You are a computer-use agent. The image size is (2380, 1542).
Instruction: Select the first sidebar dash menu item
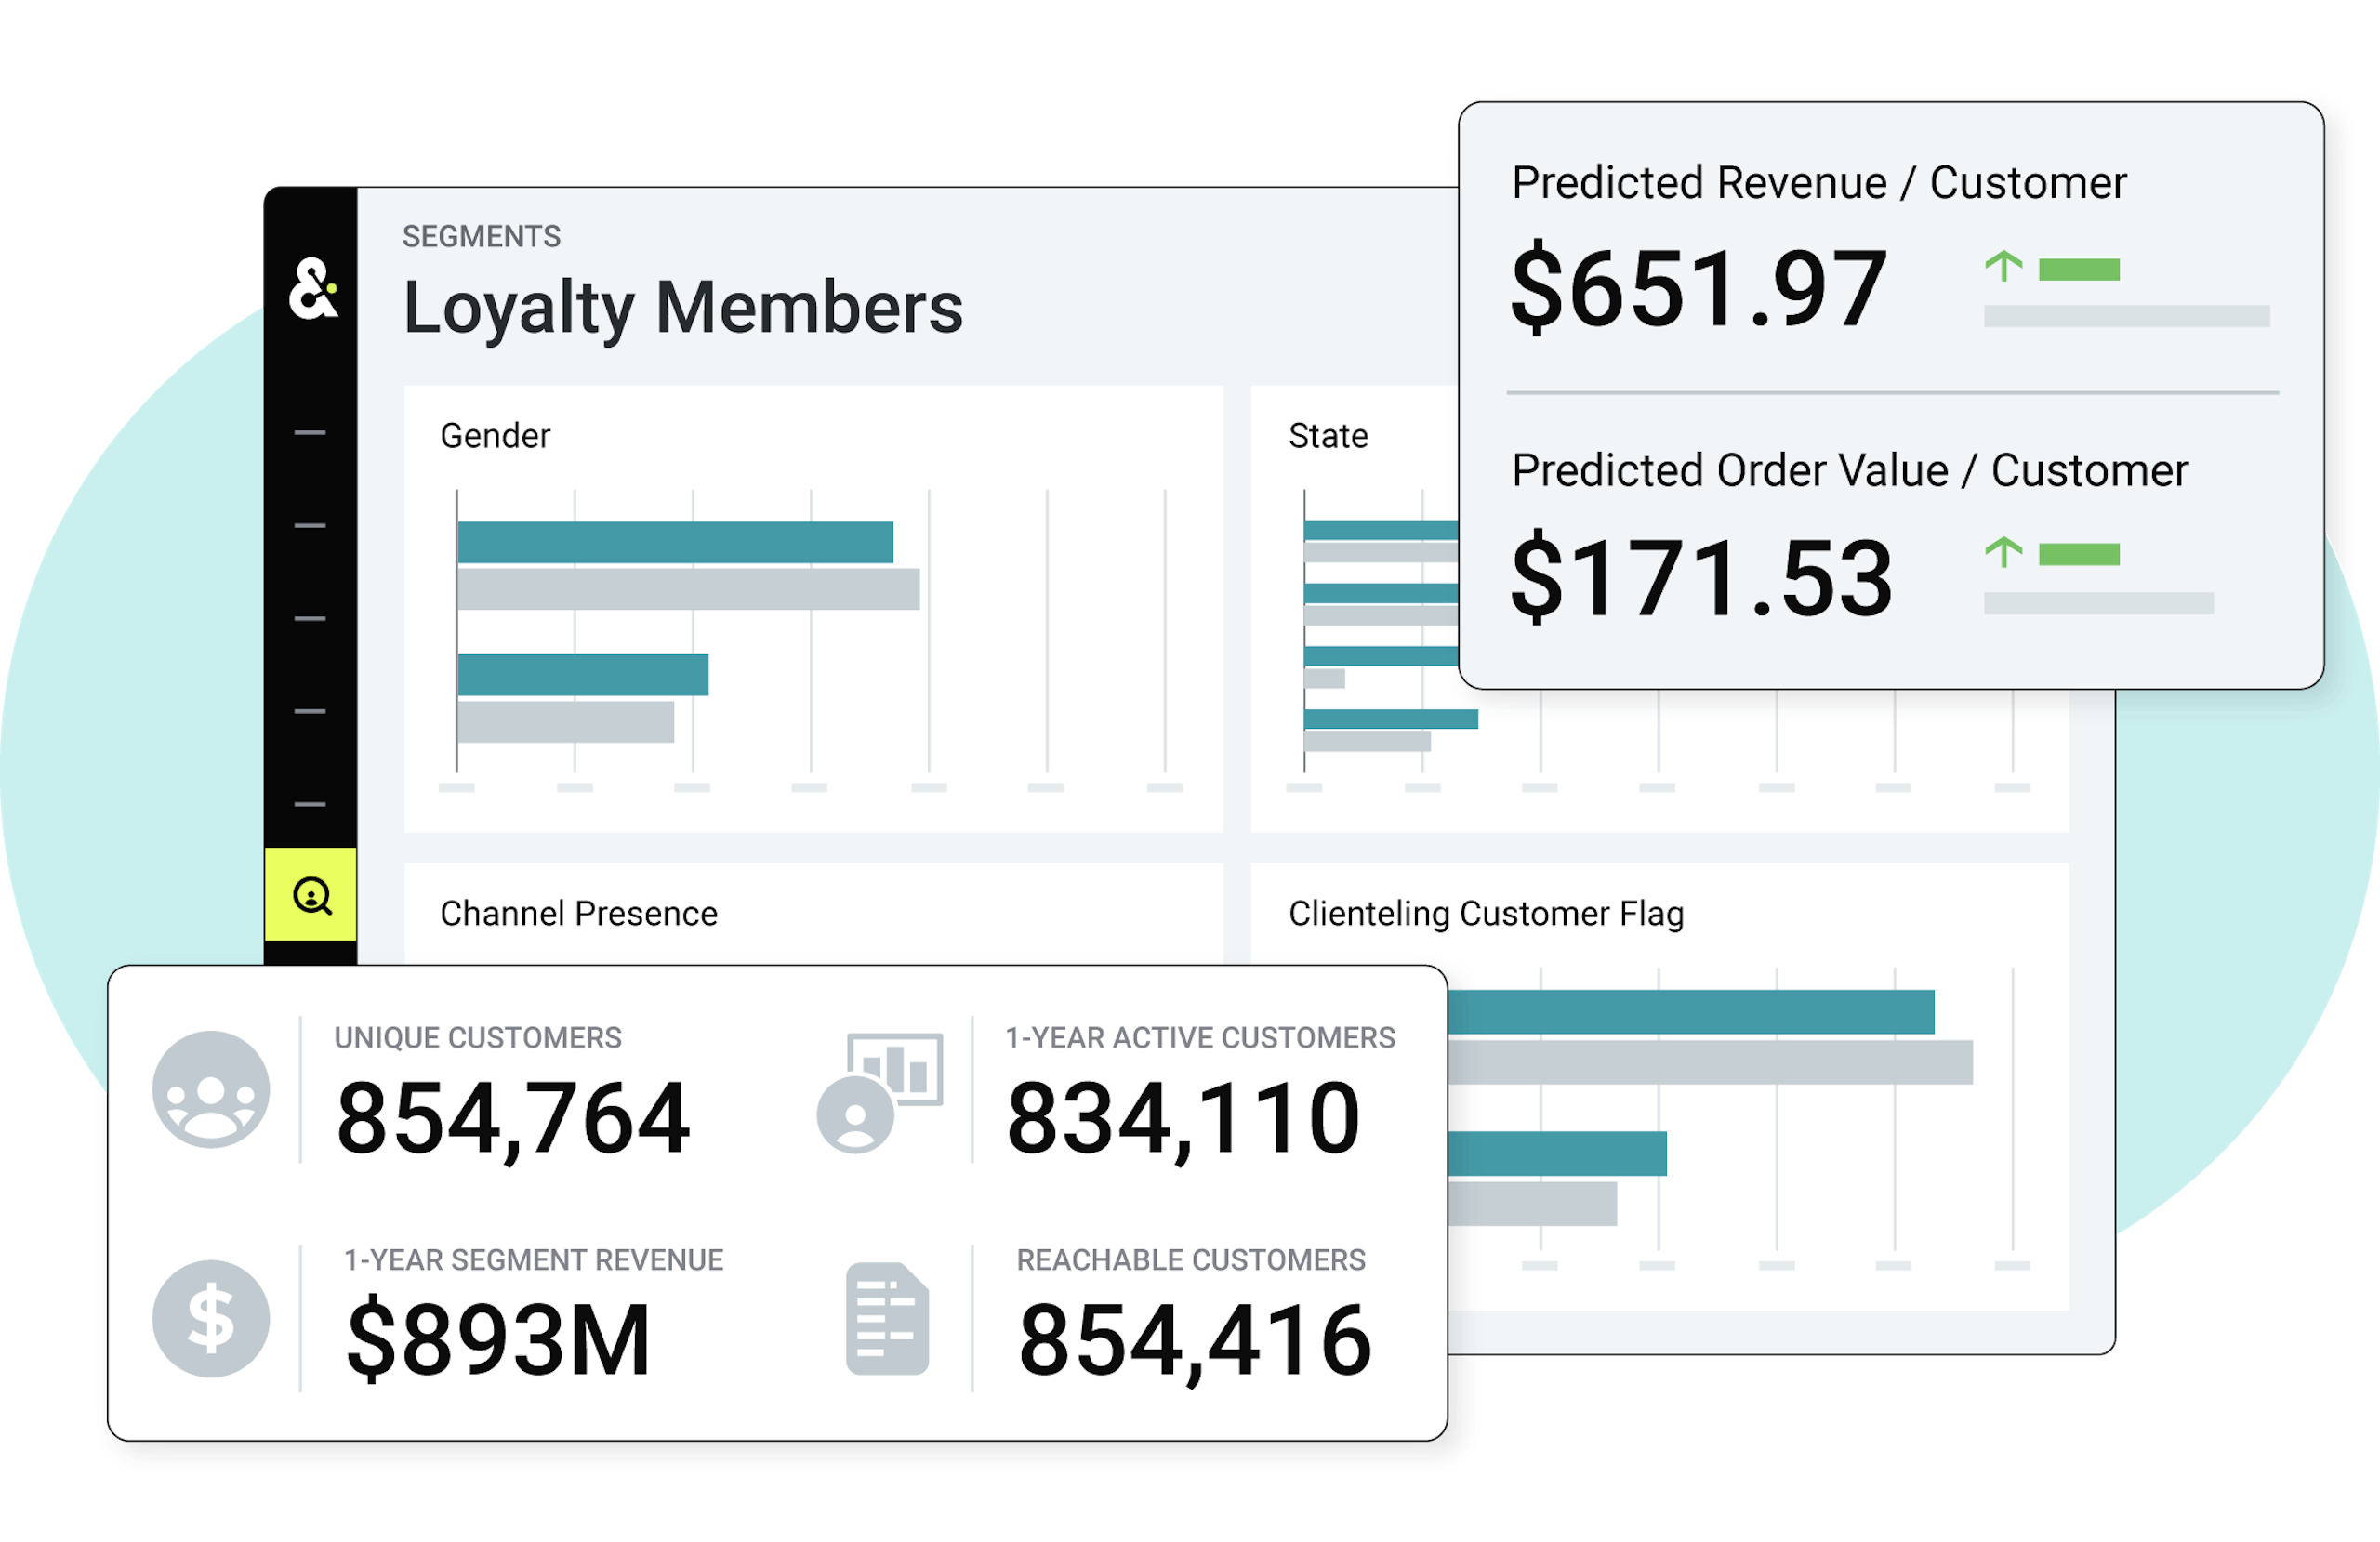click(310, 433)
